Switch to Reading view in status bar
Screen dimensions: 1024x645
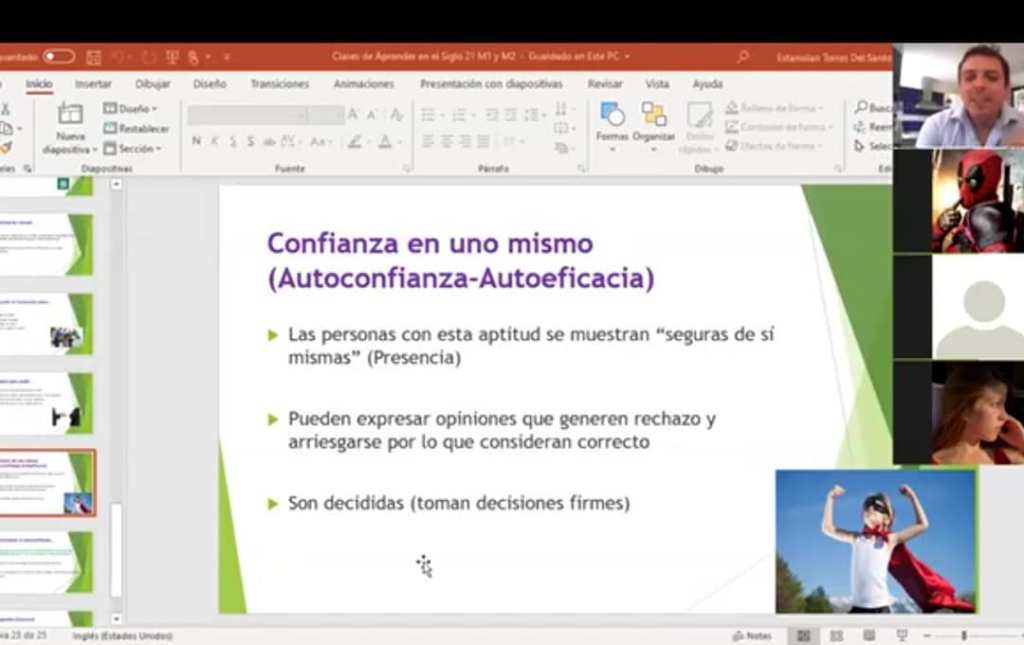pyautogui.click(x=868, y=635)
